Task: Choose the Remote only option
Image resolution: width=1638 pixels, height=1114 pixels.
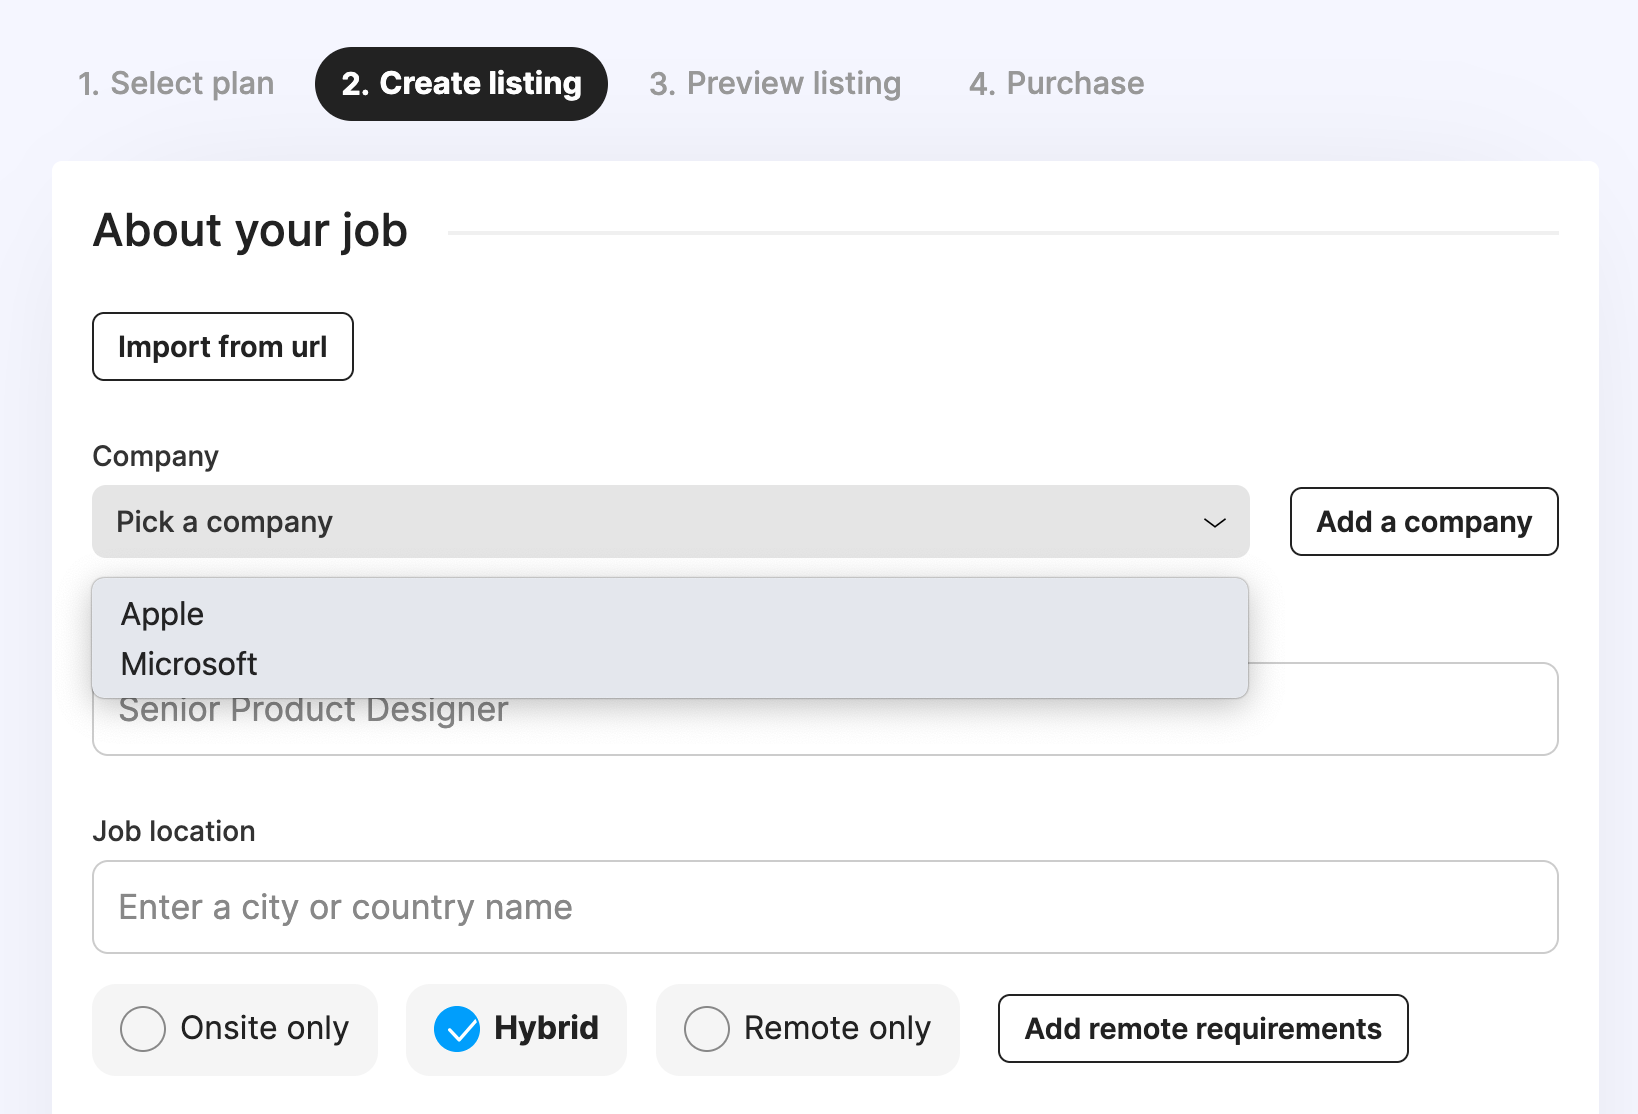Action: coord(808,1030)
